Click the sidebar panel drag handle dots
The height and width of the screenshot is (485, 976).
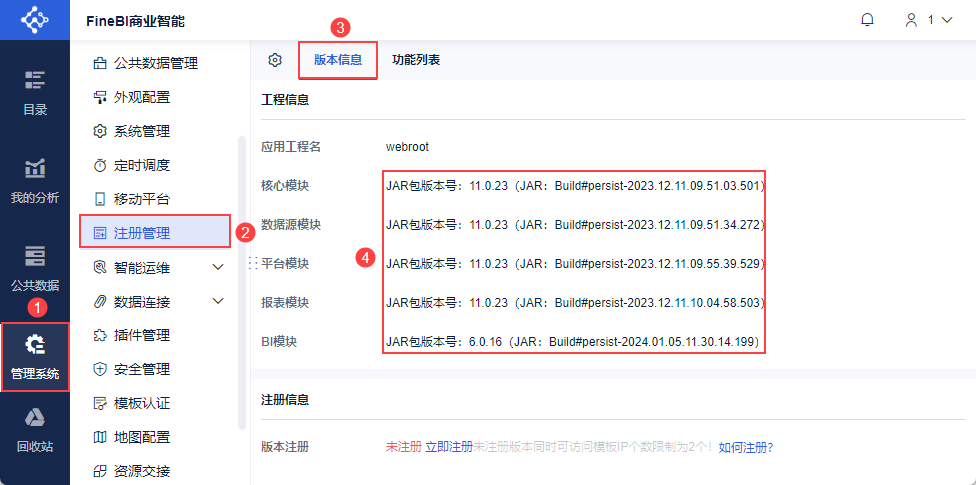[x=253, y=263]
